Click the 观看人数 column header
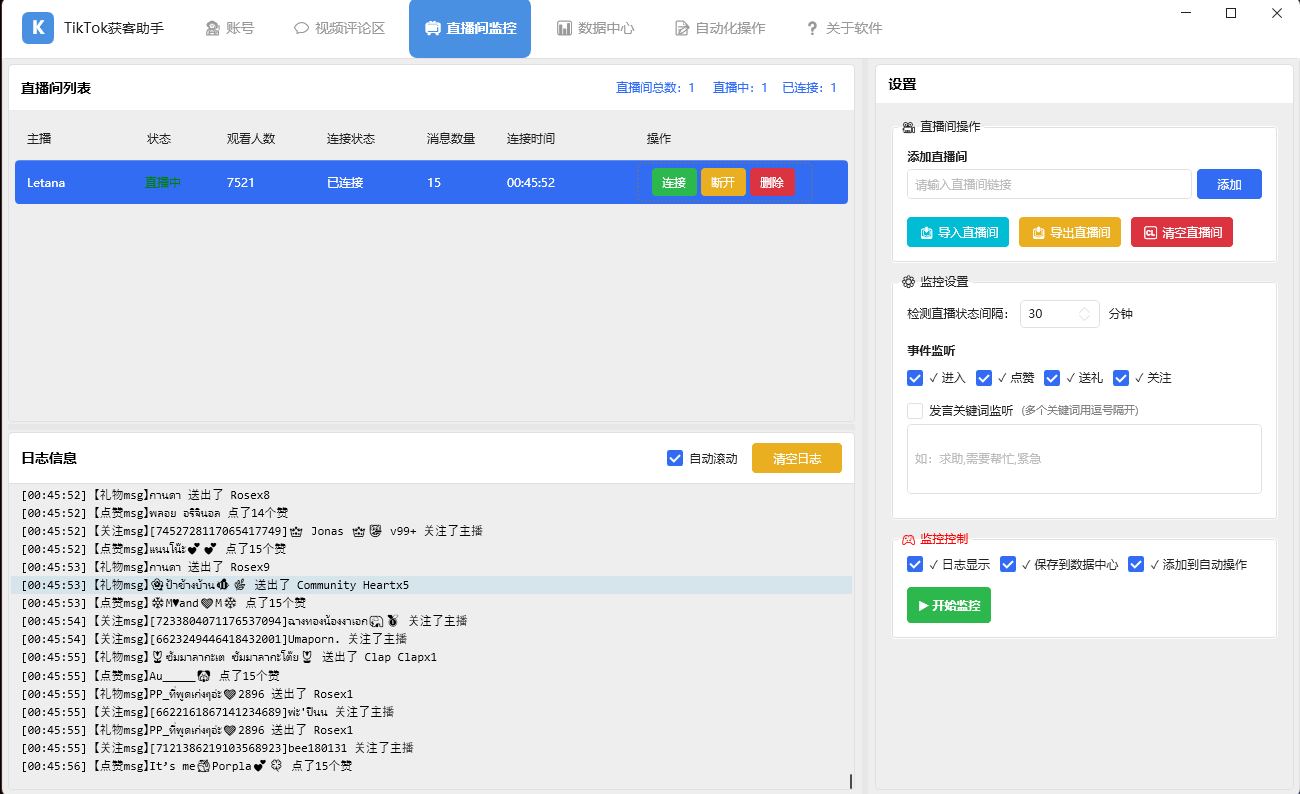This screenshot has height=794, width=1300. click(x=251, y=139)
